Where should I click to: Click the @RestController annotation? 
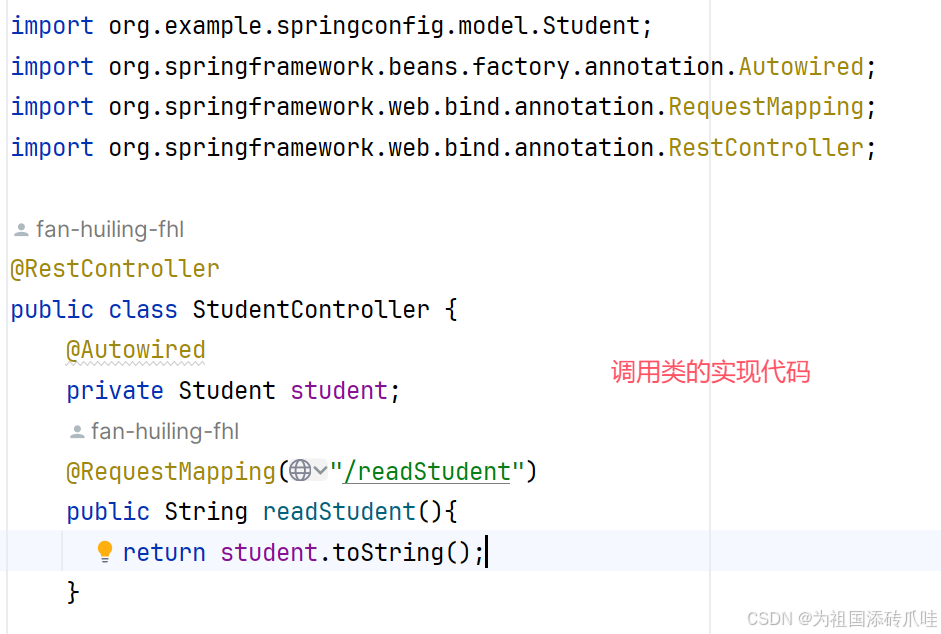coord(115,269)
